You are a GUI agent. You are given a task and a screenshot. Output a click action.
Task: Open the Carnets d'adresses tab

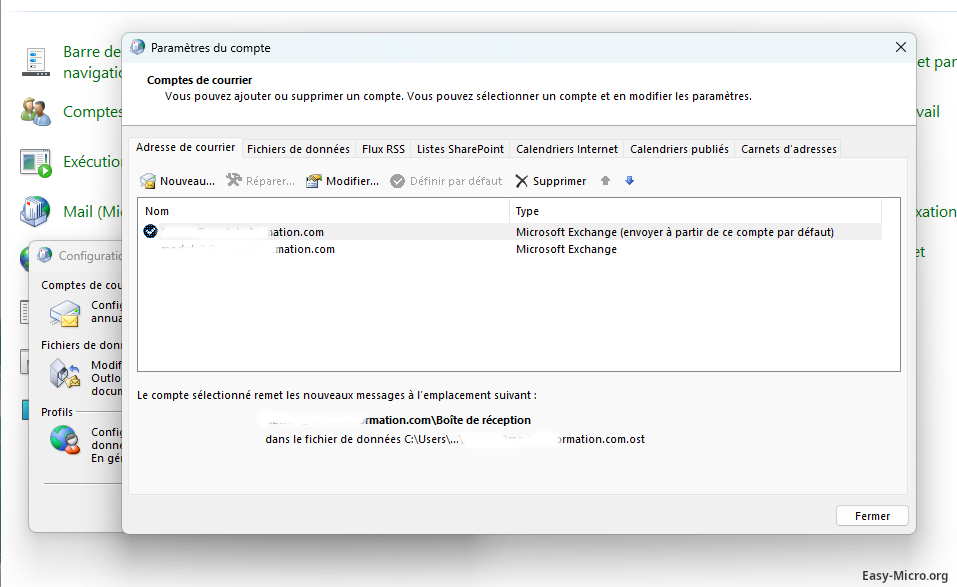tap(789, 149)
